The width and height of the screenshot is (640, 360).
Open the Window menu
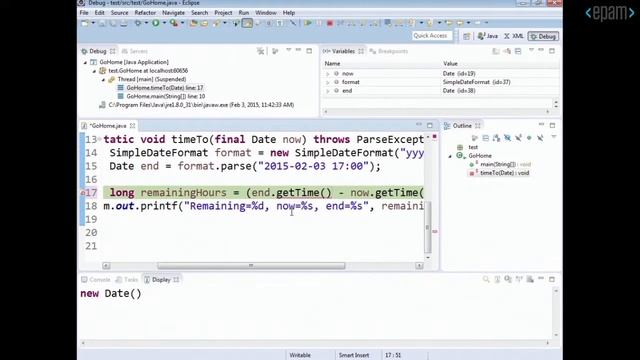click(266, 13)
